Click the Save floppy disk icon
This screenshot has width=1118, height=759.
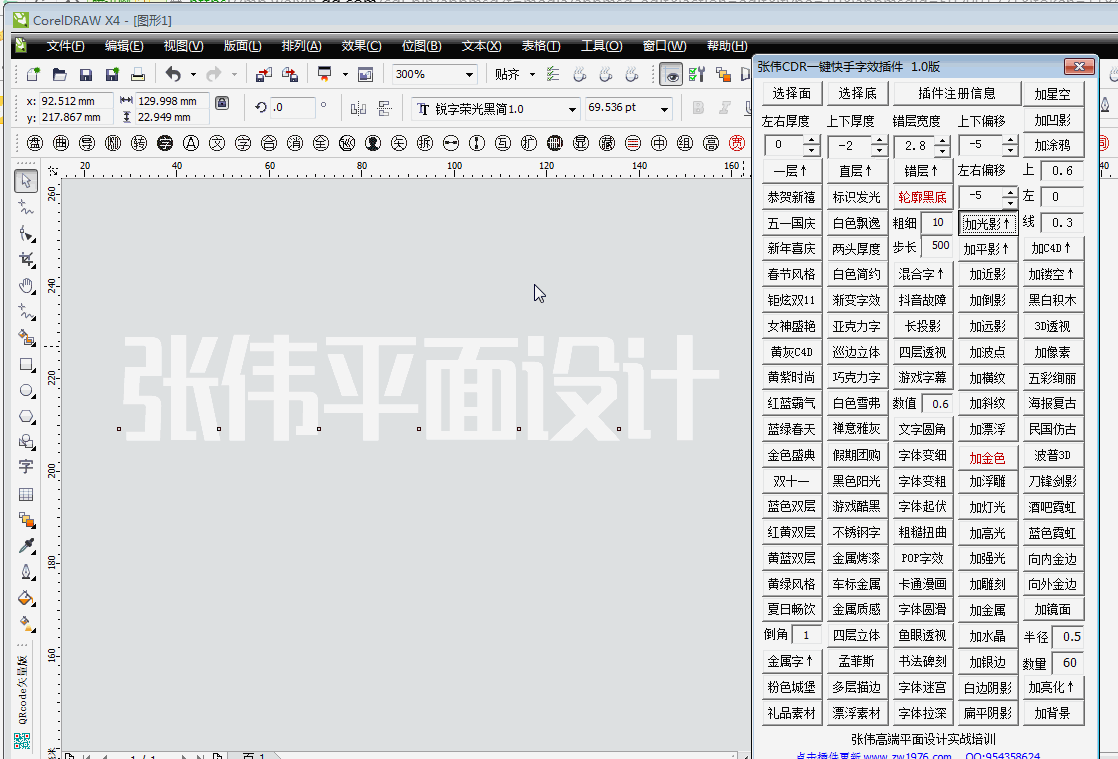coord(86,74)
